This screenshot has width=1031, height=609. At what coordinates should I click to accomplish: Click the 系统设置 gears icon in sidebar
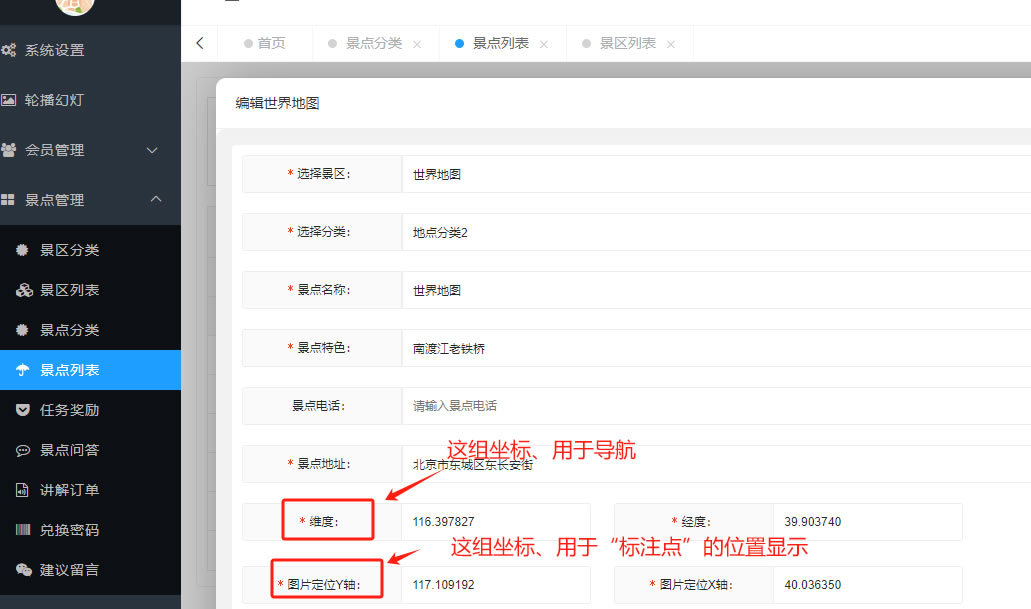(x=8, y=50)
